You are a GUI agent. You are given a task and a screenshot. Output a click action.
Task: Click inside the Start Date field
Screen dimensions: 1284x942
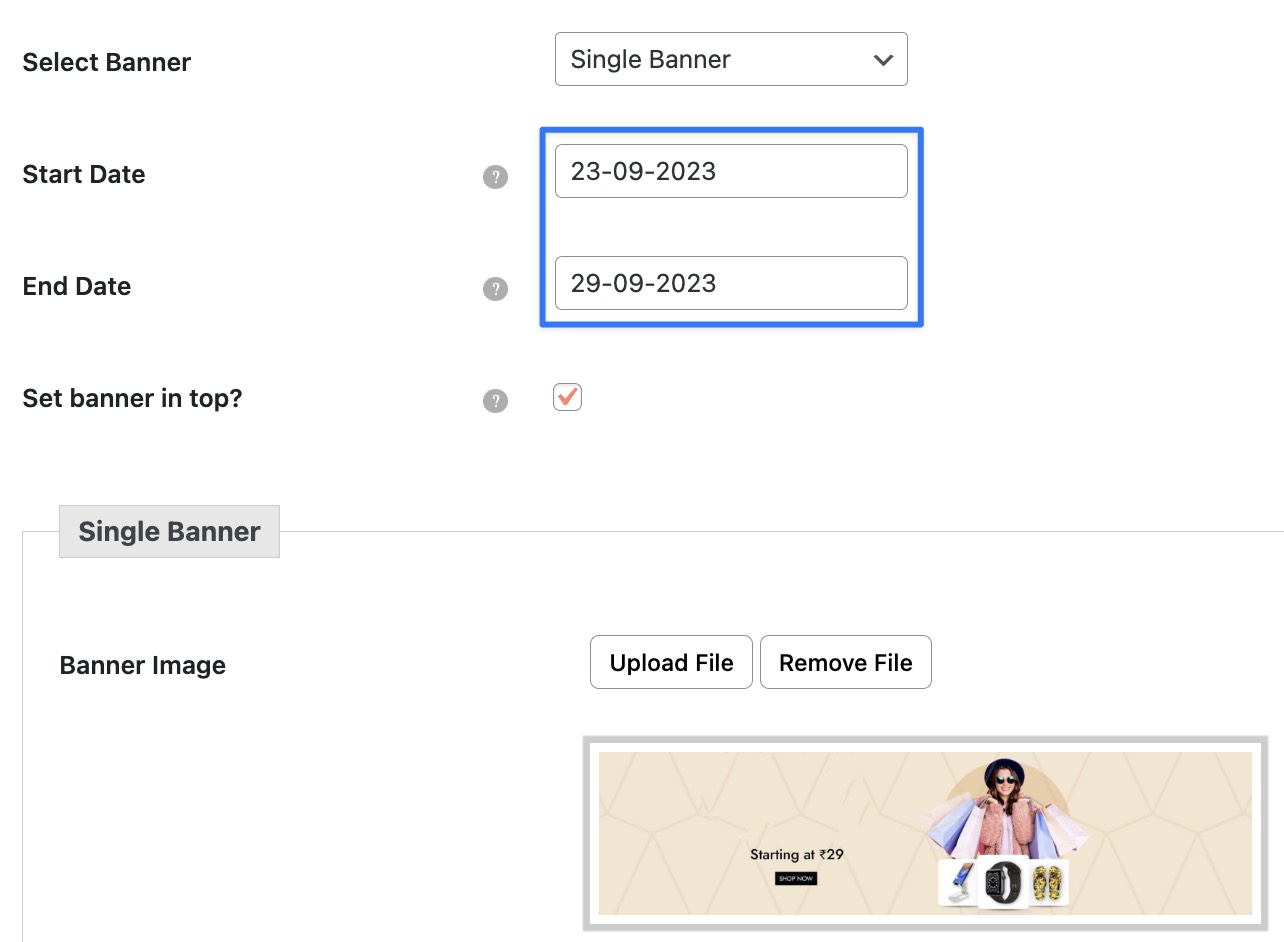click(731, 171)
